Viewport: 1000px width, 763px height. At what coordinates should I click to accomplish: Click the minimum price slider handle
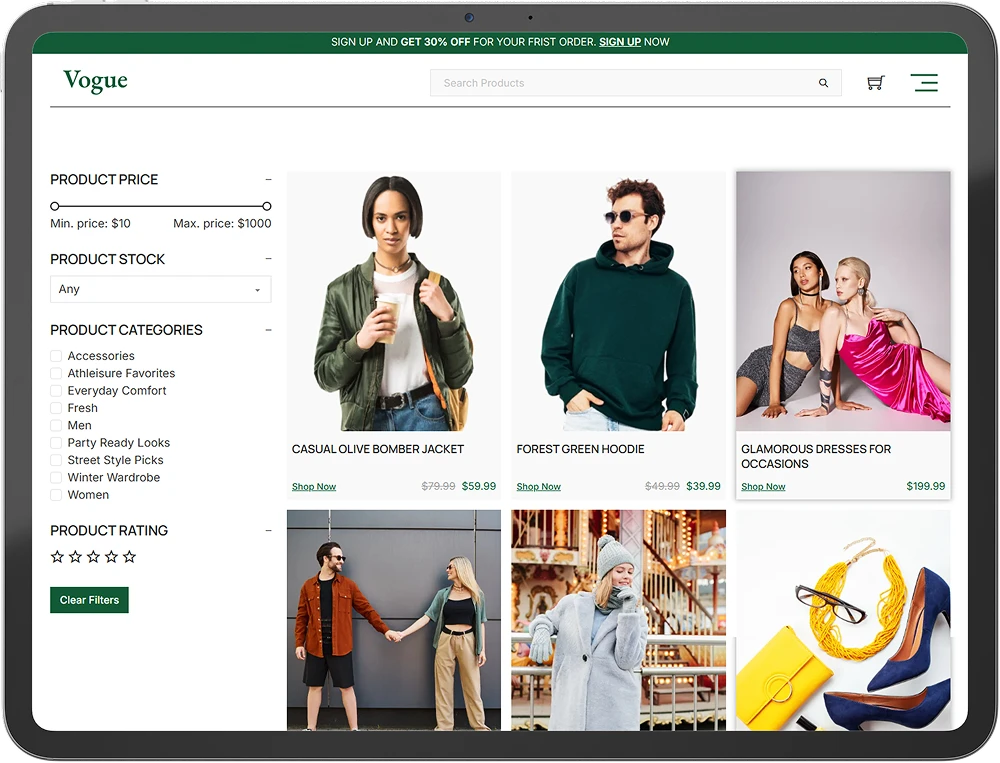(55, 206)
